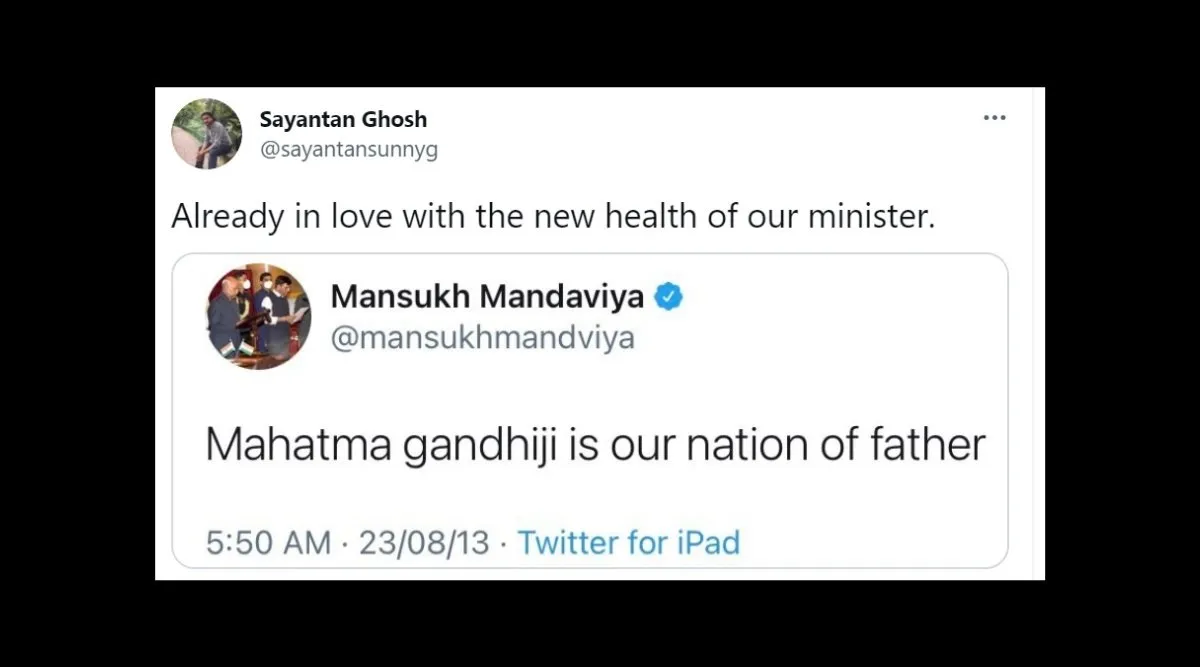Click the Sayantan Ghosh display name
Image resolution: width=1200 pixels, height=667 pixels.
pos(343,119)
